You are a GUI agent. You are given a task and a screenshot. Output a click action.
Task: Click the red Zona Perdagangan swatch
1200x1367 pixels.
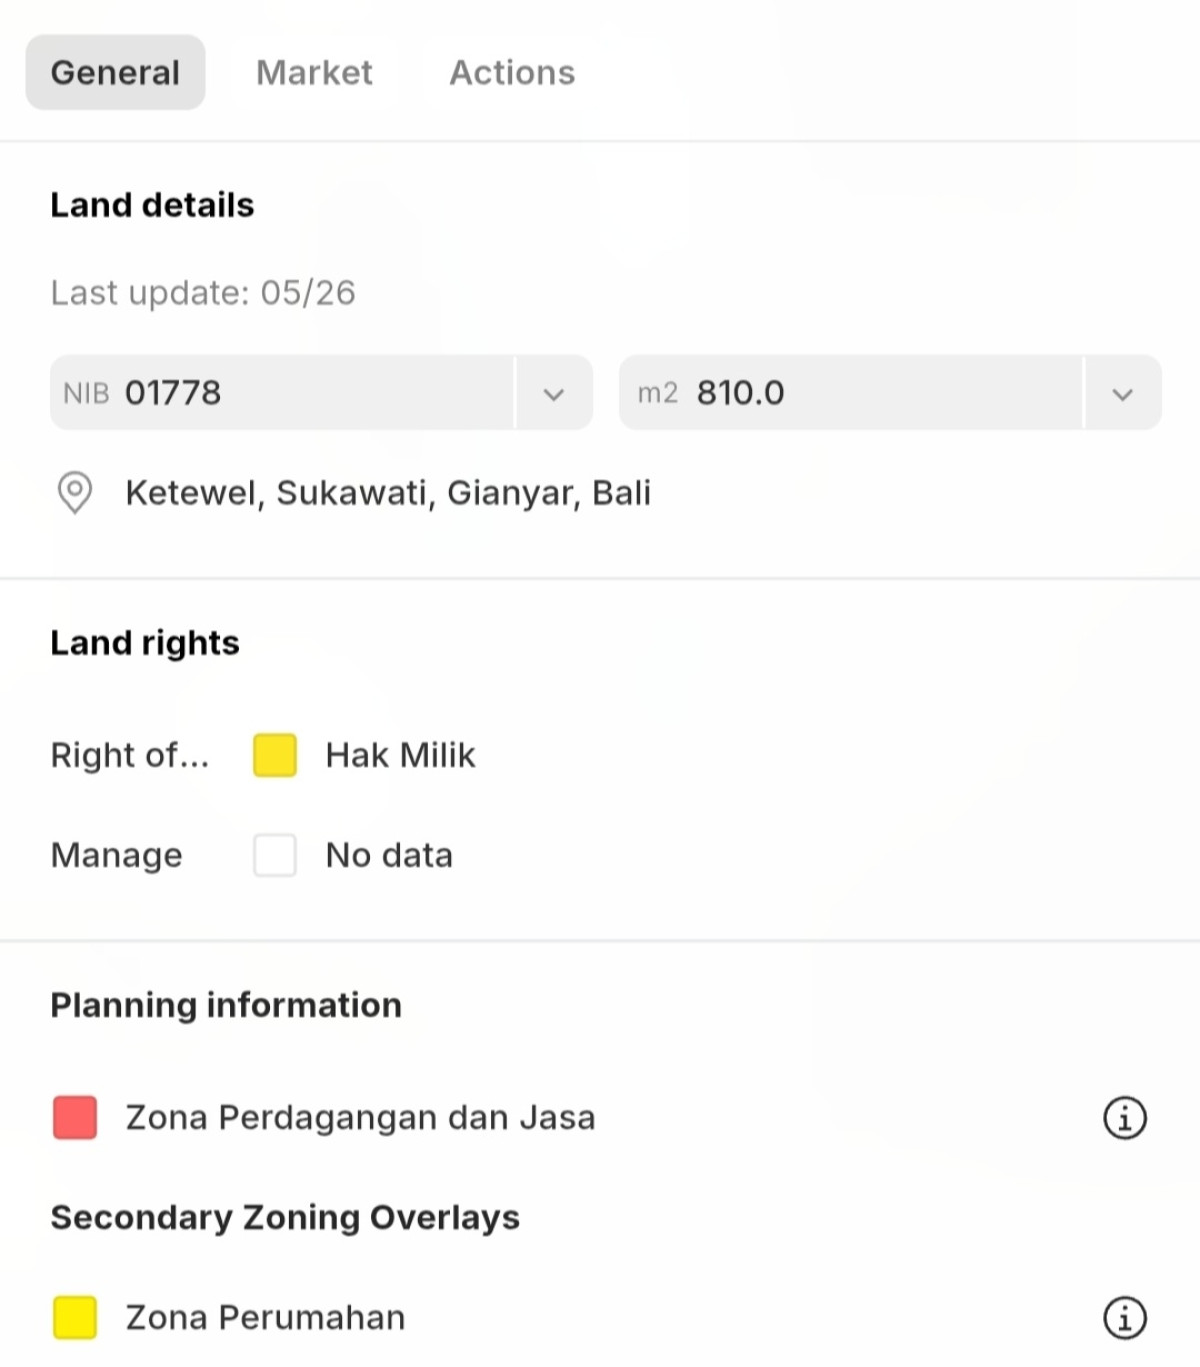point(75,1118)
